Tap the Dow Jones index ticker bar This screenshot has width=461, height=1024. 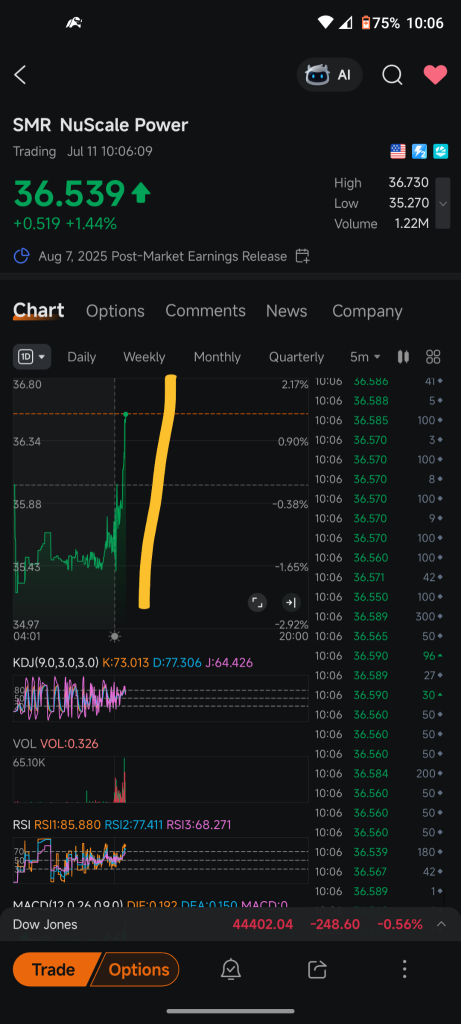click(230, 924)
